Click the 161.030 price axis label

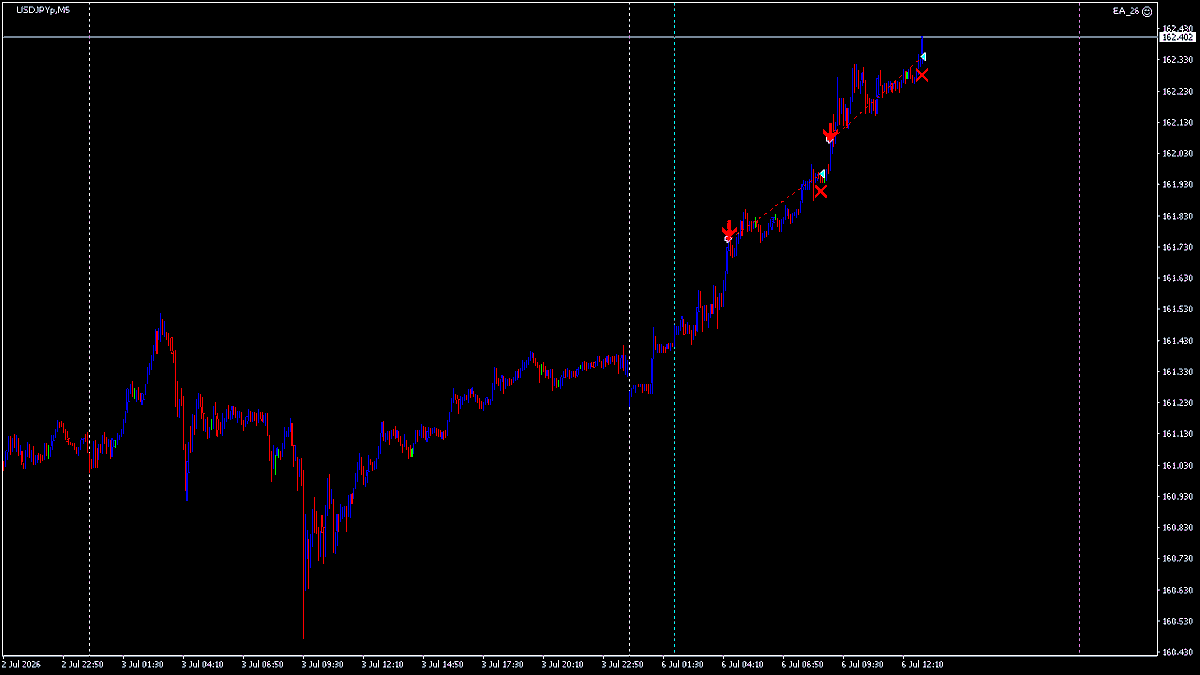(x=1177, y=465)
